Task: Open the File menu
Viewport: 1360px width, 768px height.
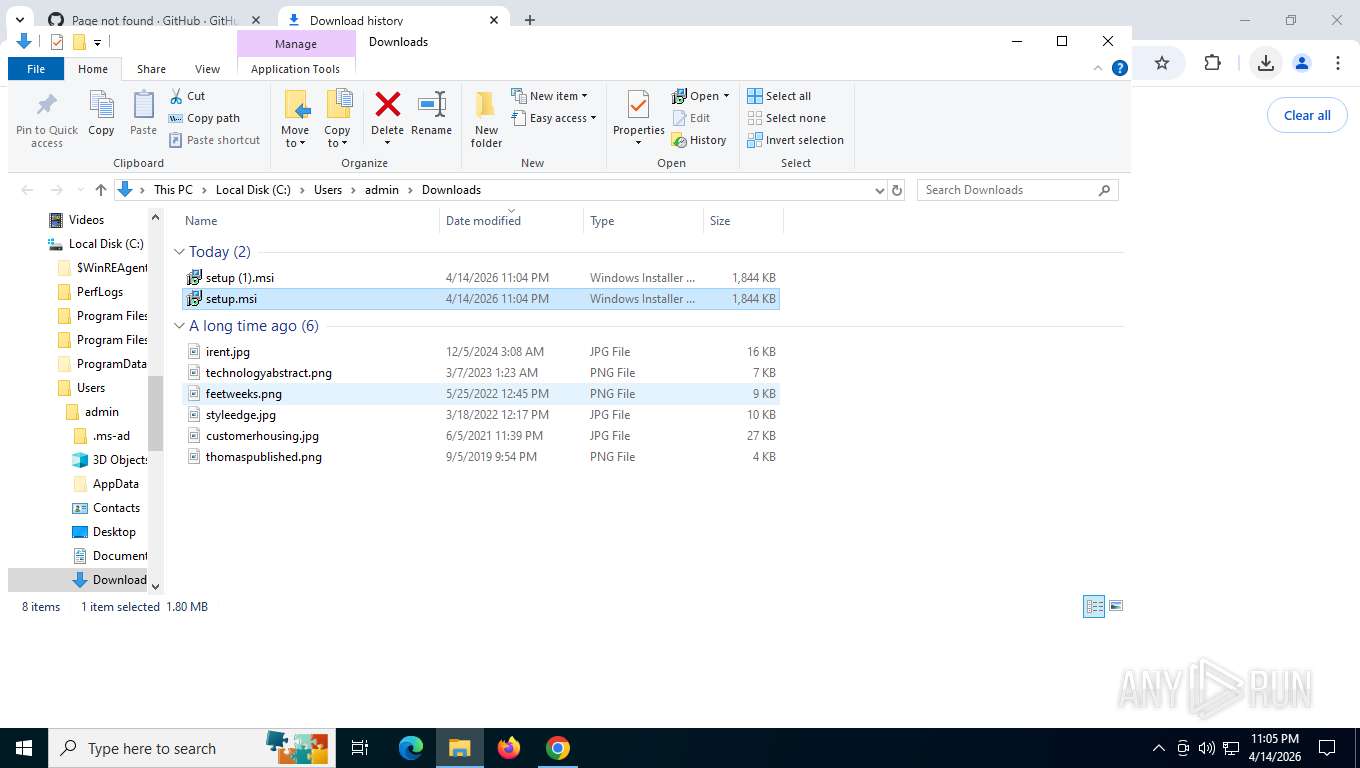Action: pyautogui.click(x=36, y=69)
